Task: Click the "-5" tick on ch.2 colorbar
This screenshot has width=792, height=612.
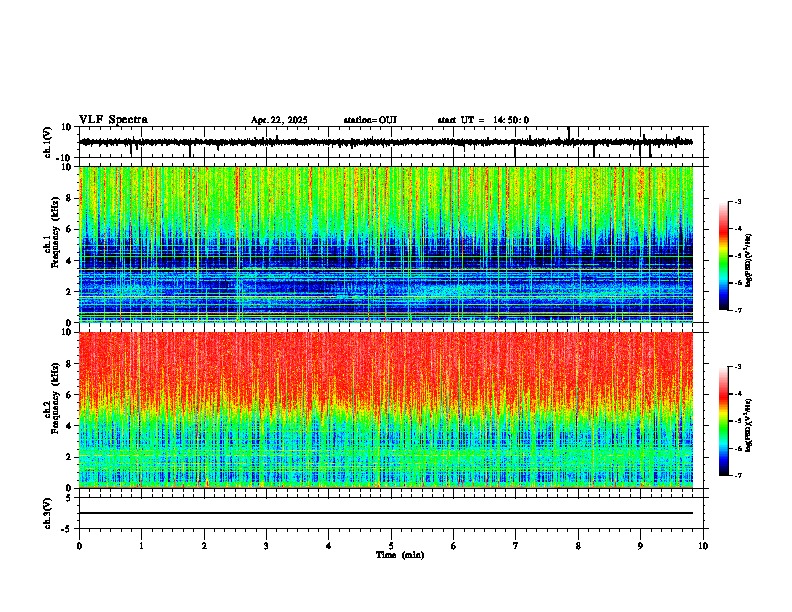Action: coord(737,421)
